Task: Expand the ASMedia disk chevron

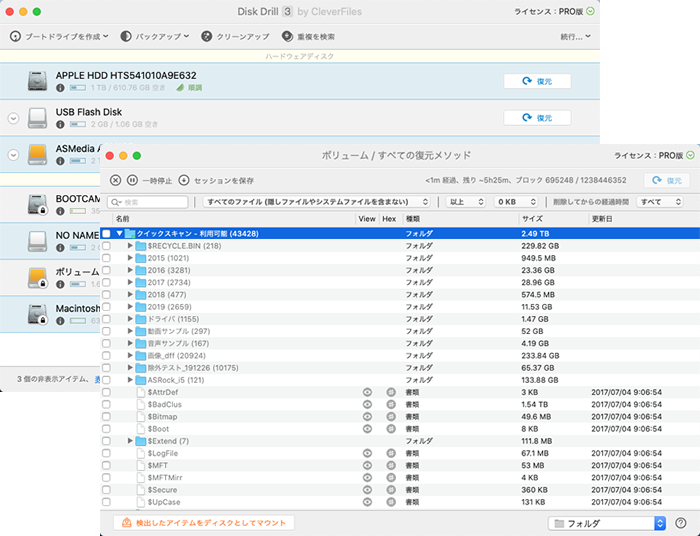Action: (13, 155)
